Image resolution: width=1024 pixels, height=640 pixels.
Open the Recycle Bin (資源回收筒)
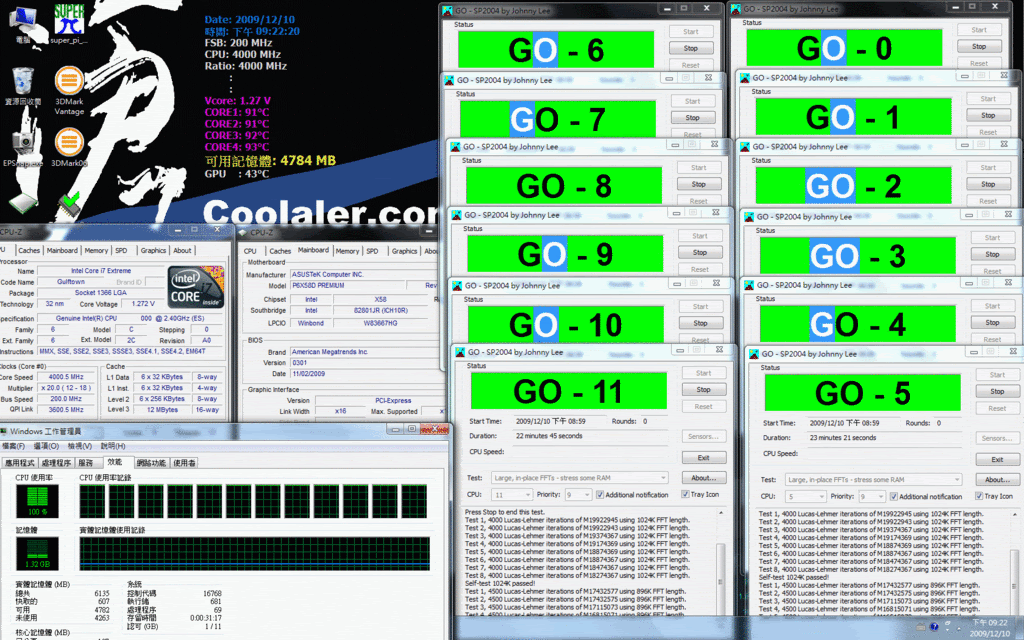21,80
